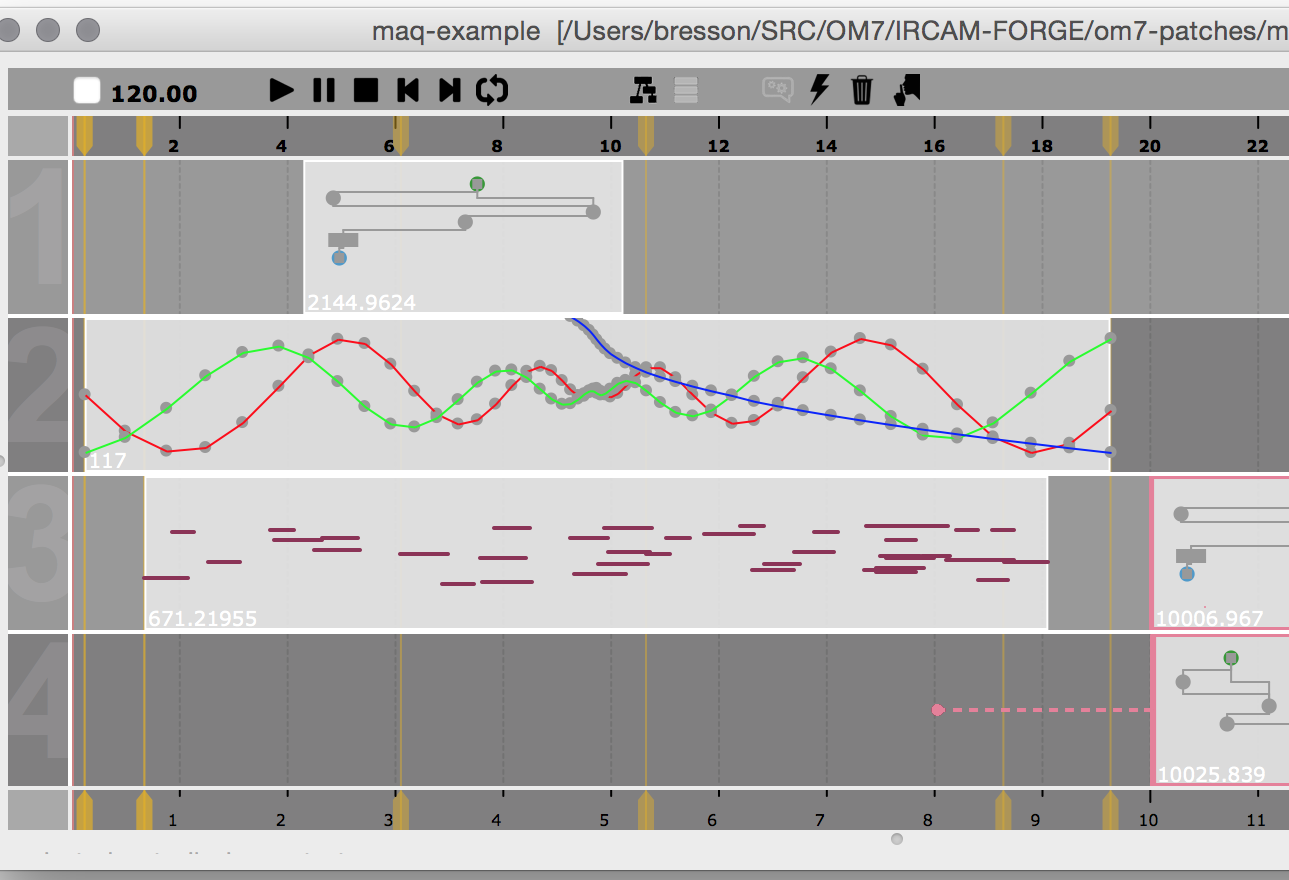The image size is (1289, 880).
Task: Jump to the previous marker
Action: coord(407,91)
